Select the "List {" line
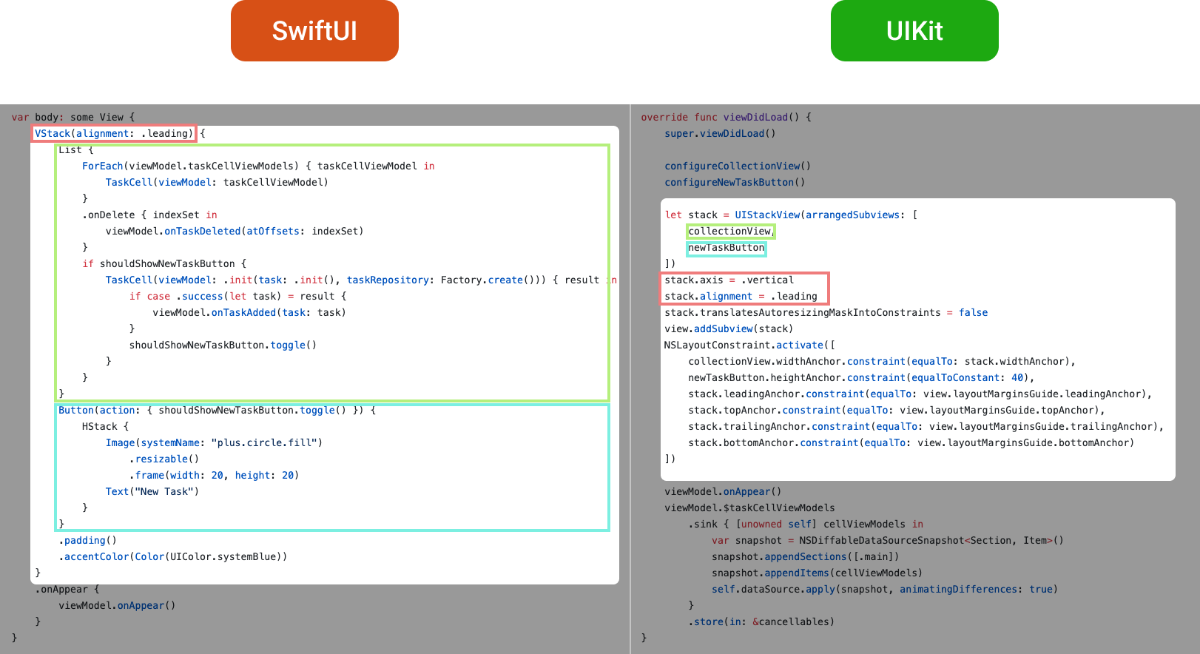 click(75, 150)
